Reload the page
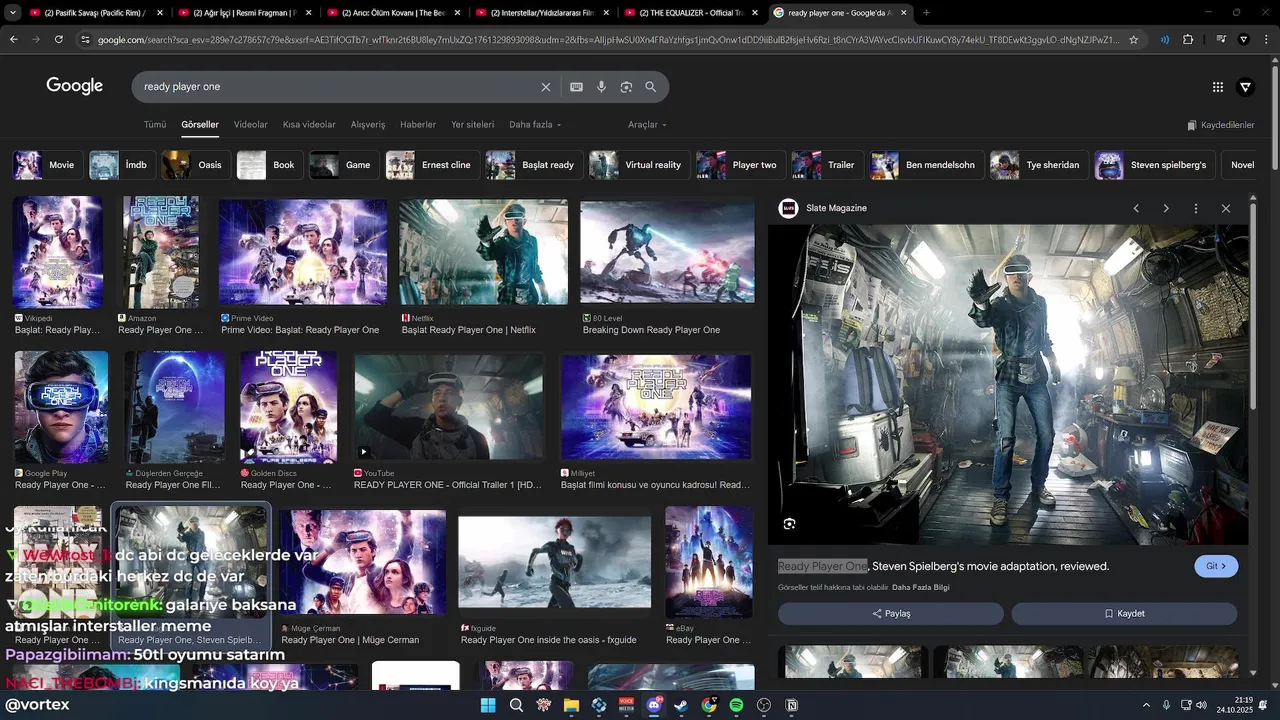The width and height of the screenshot is (1280, 720). pos(59,40)
